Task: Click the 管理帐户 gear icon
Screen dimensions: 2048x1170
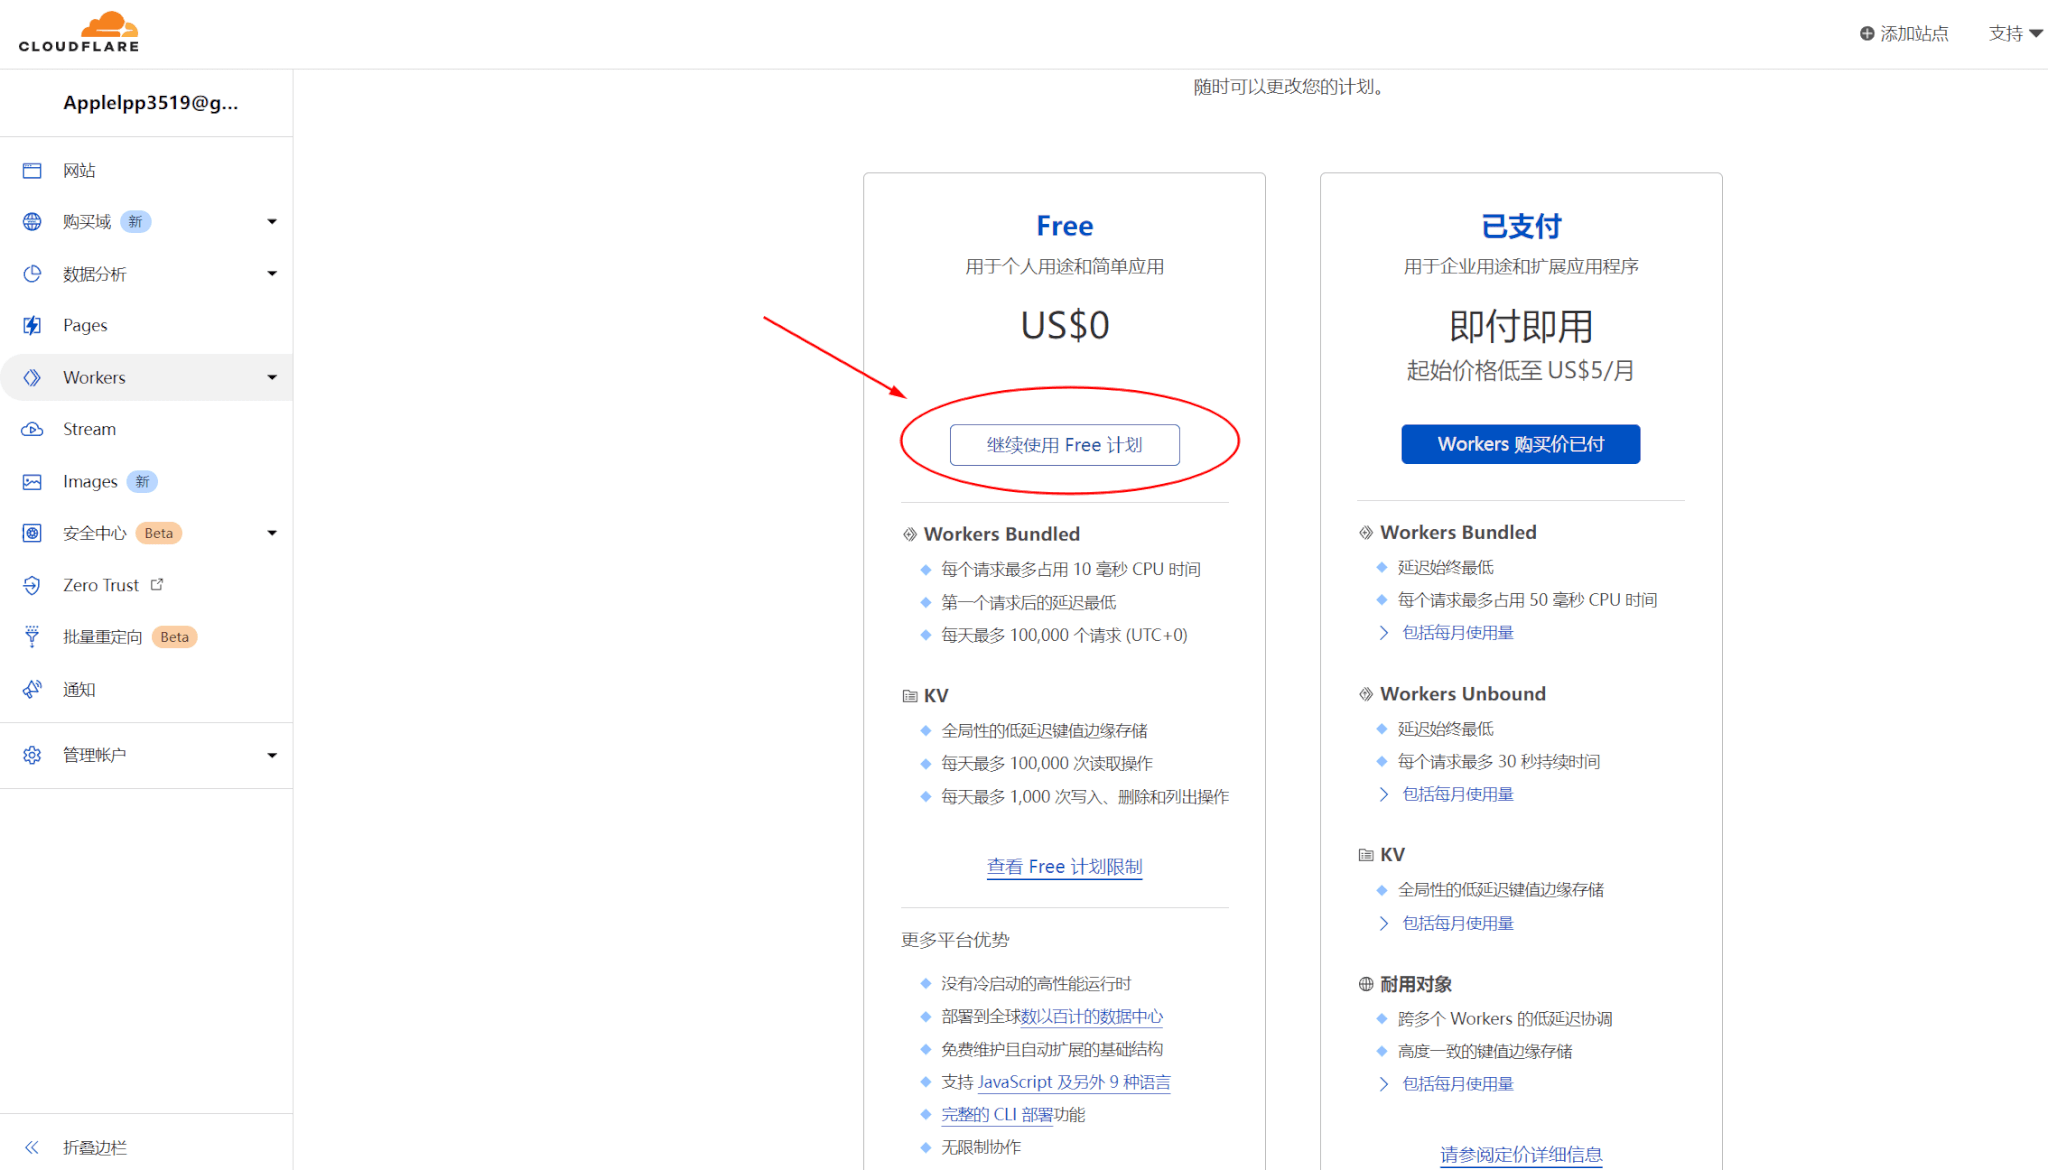Action: [x=32, y=755]
